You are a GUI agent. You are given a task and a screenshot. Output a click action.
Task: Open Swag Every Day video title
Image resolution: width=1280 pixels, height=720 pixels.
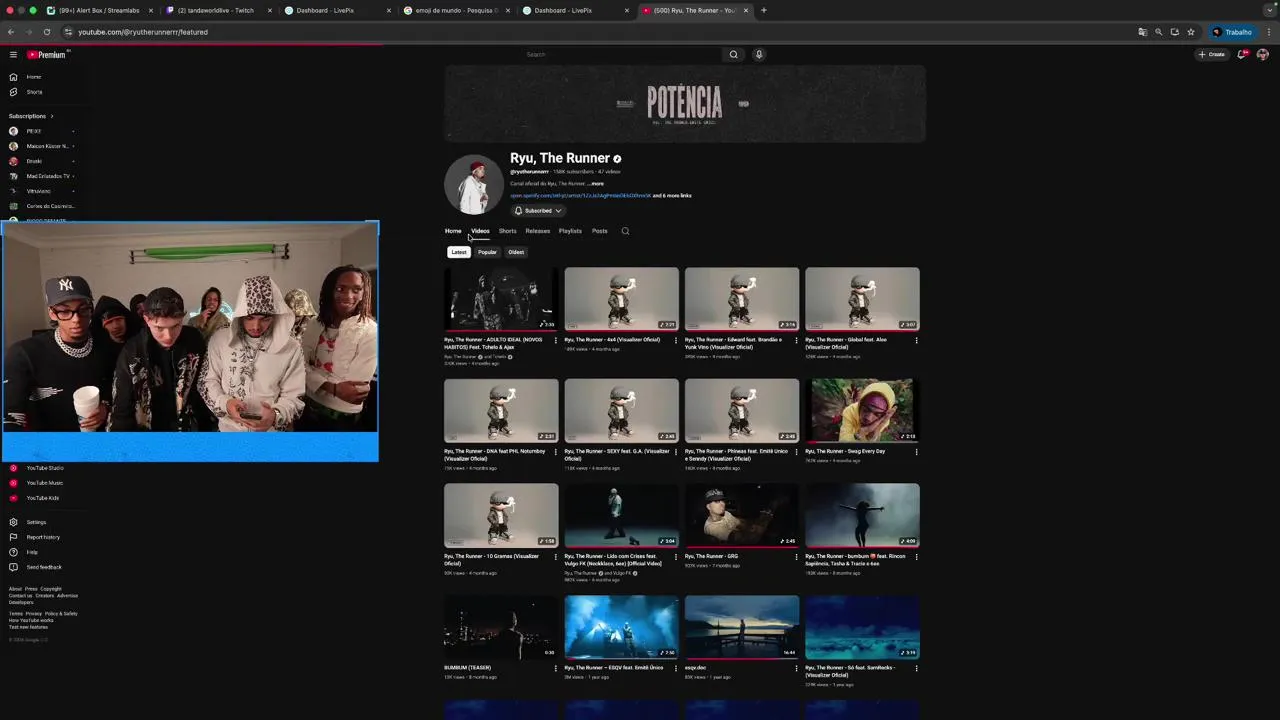click(x=845, y=451)
